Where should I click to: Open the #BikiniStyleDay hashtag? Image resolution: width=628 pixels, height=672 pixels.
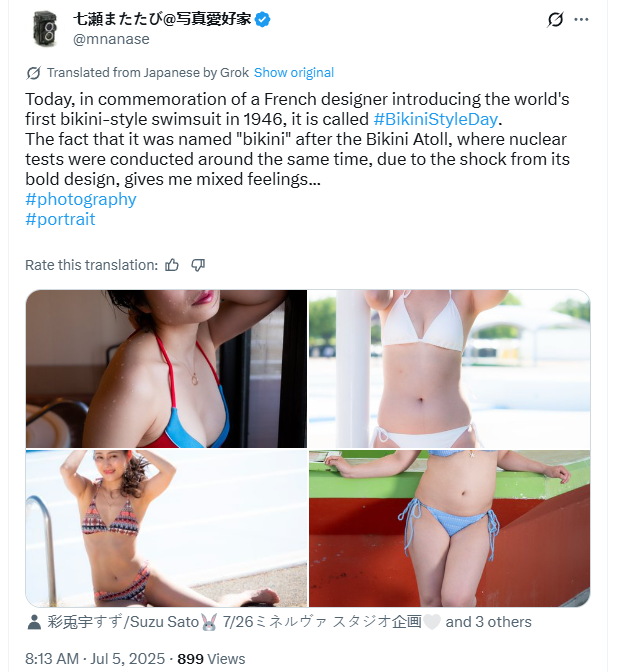click(x=436, y=119)
